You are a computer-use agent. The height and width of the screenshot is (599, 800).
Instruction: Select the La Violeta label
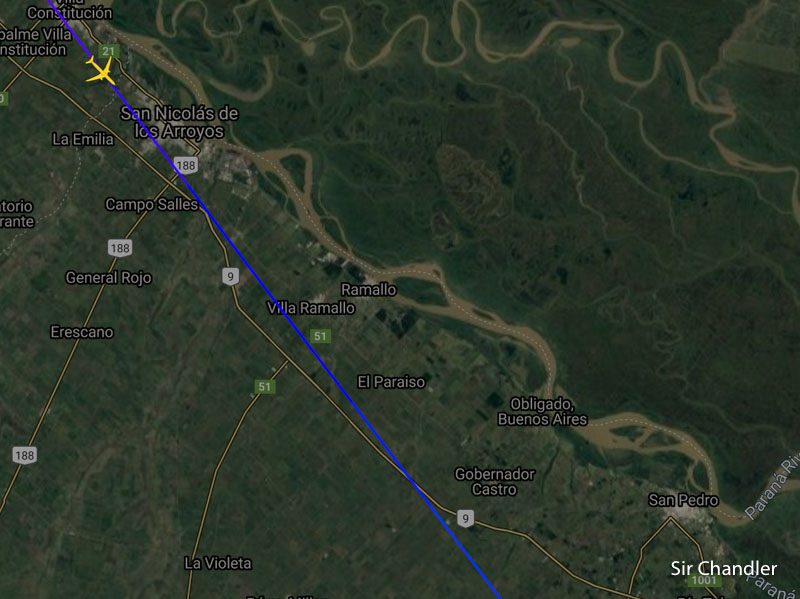[x=218, y=563]
